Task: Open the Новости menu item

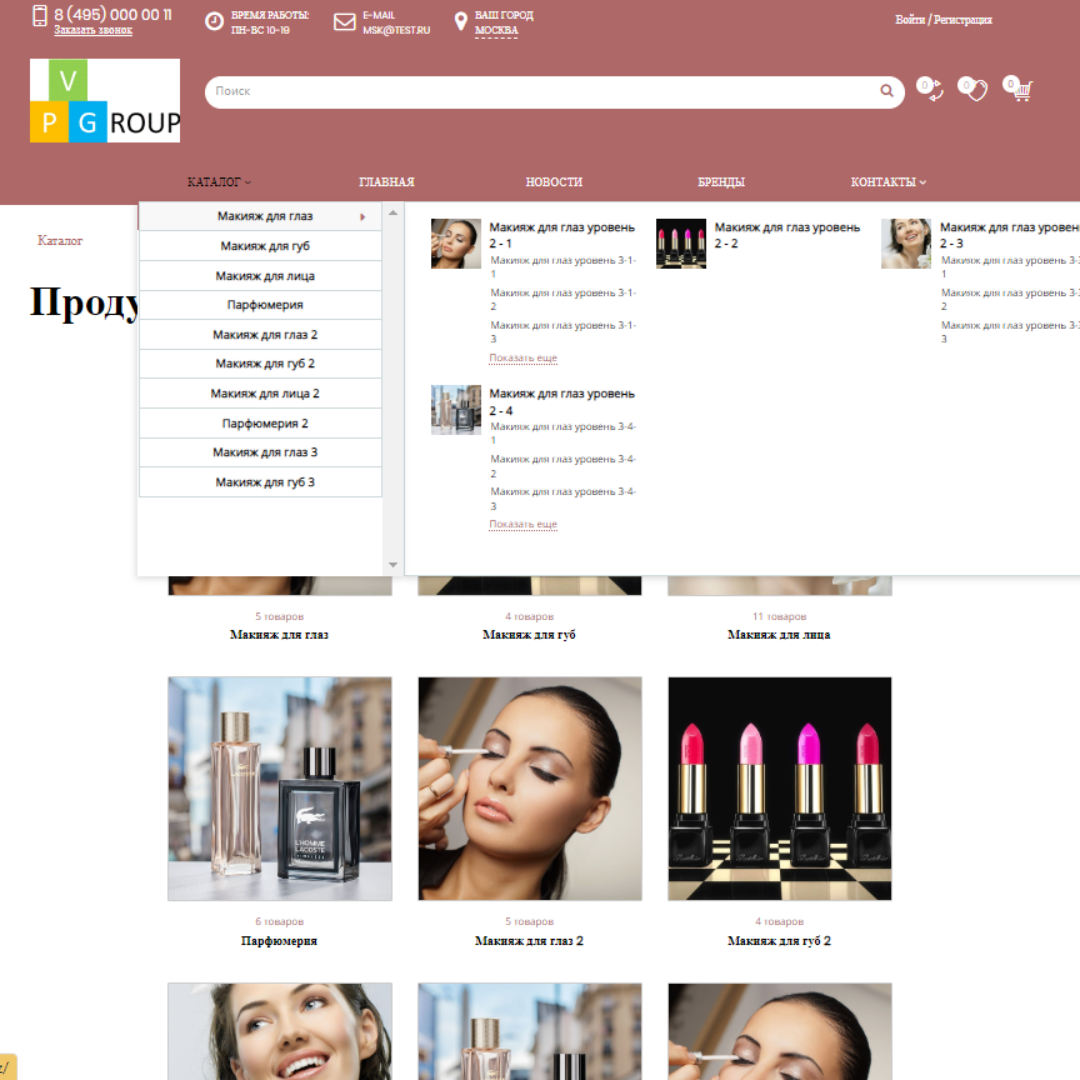Action: [554, 182]
